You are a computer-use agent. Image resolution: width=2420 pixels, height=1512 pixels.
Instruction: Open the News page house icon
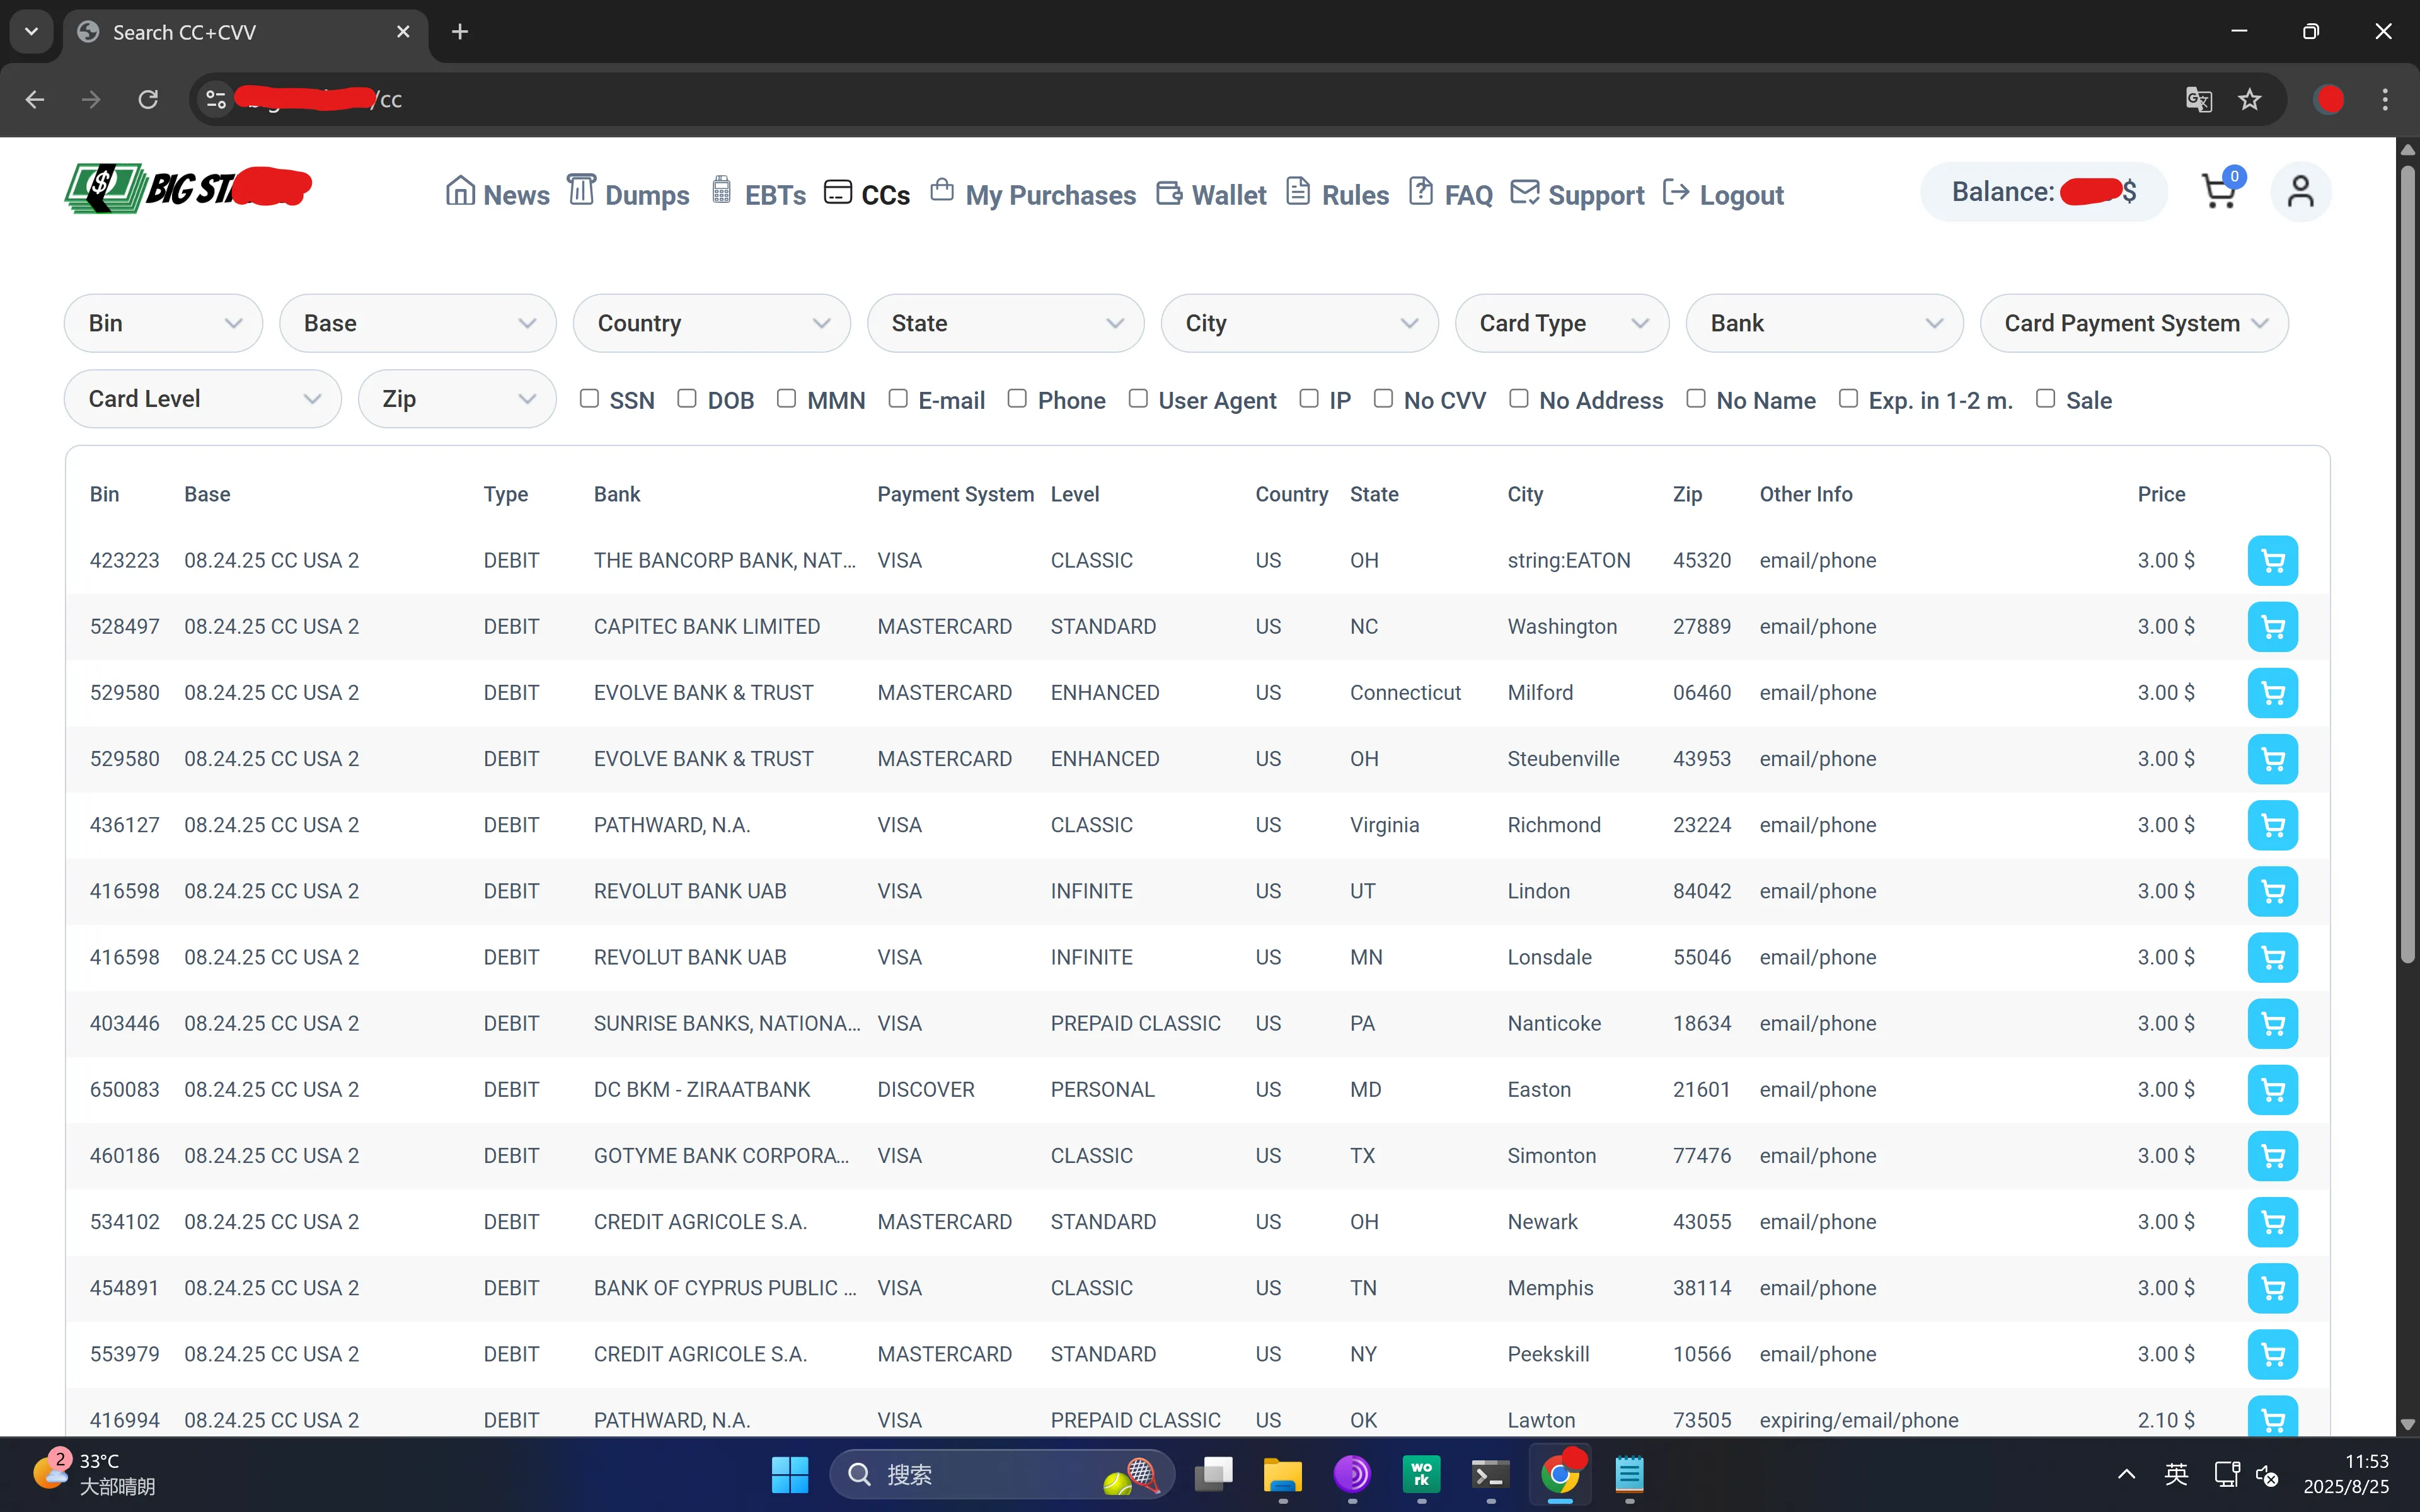(460, 190)
